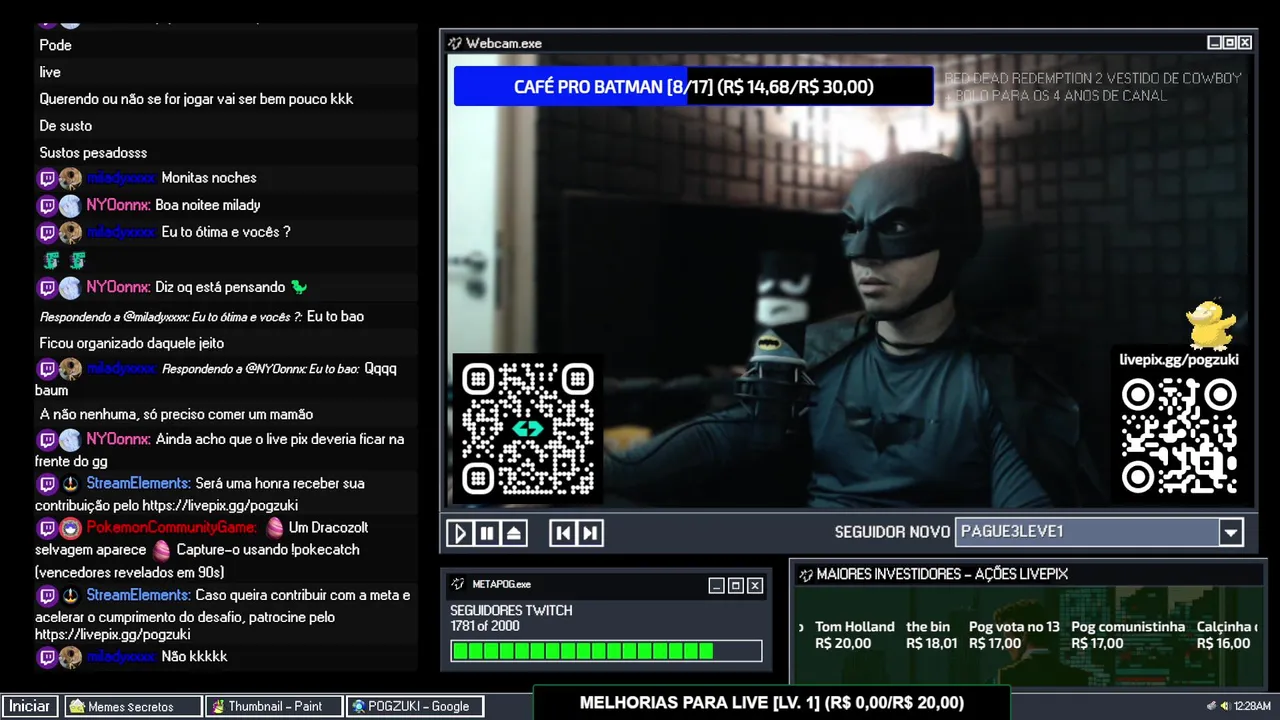Click the pink egg emote before "Capture-o usando"

[x=162, y=550]
